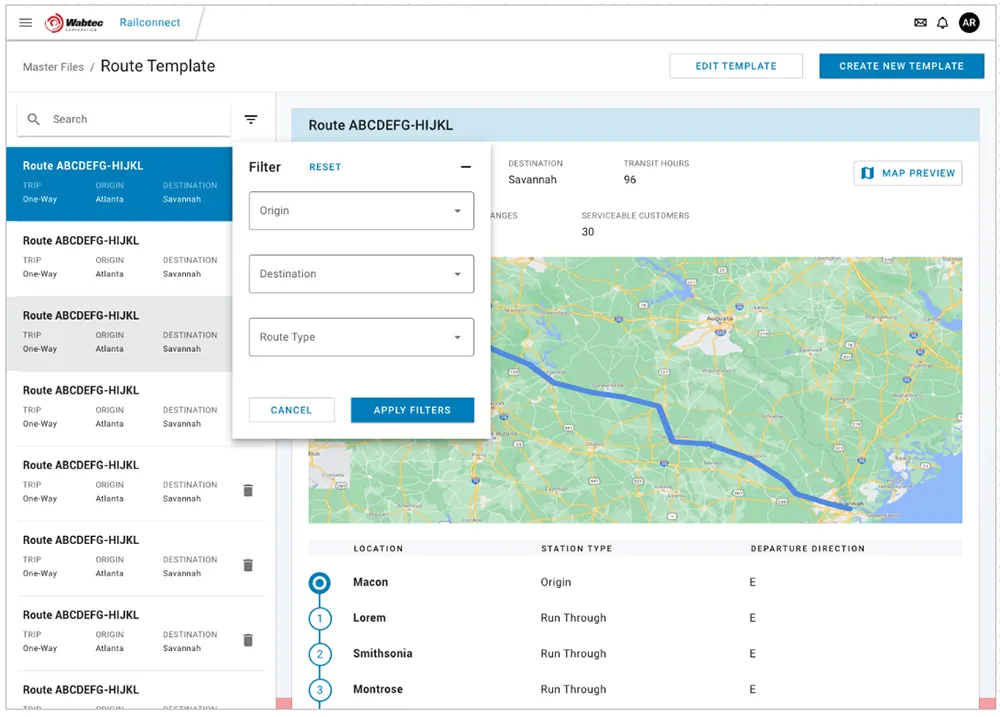Click Railconnect in the header
1000x717 pixels.
click(x=150, y=22)
